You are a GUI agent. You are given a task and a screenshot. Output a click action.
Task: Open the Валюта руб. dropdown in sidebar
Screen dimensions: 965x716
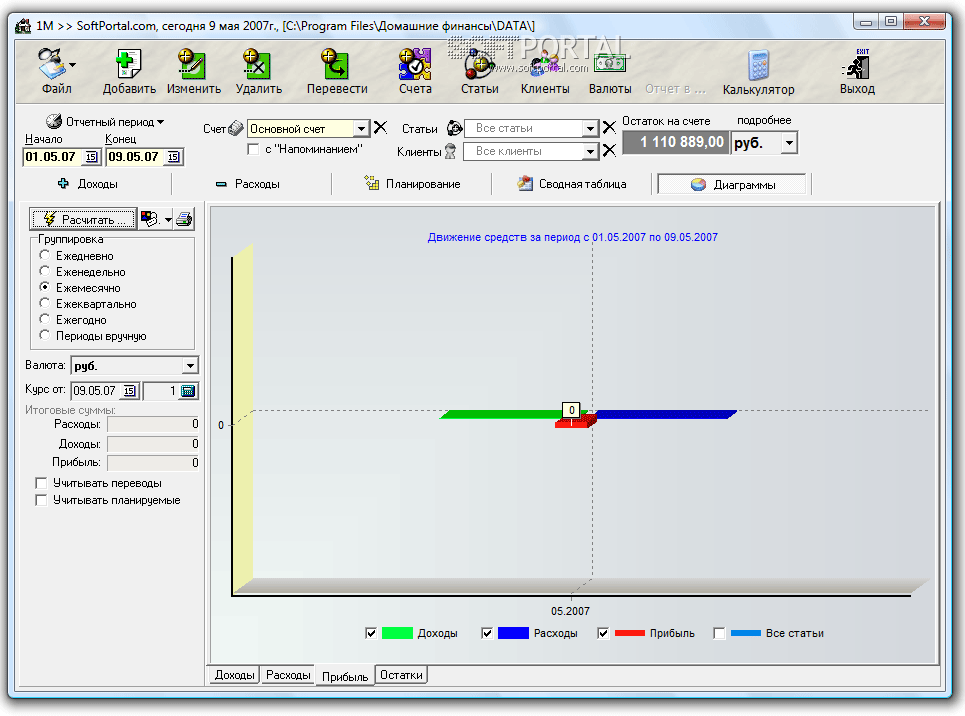[x=190, y=366]
